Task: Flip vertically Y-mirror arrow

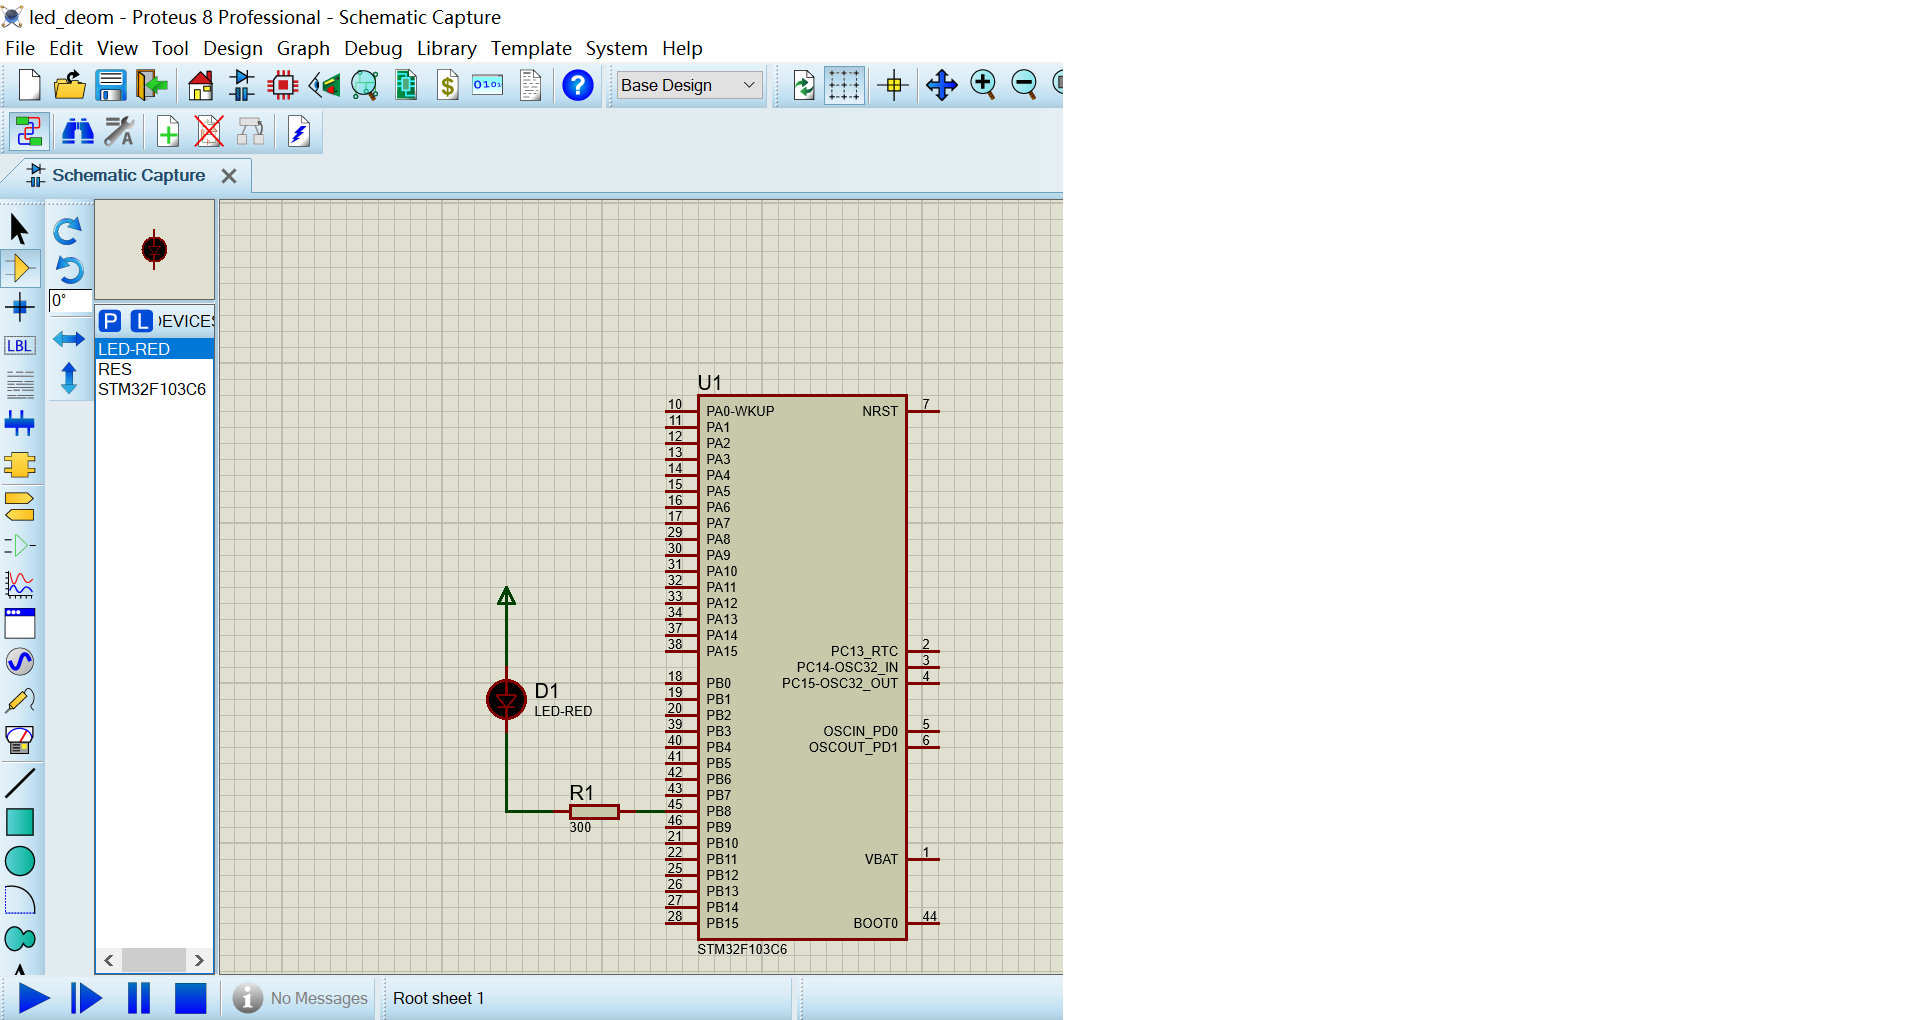Action: [69, 378]
